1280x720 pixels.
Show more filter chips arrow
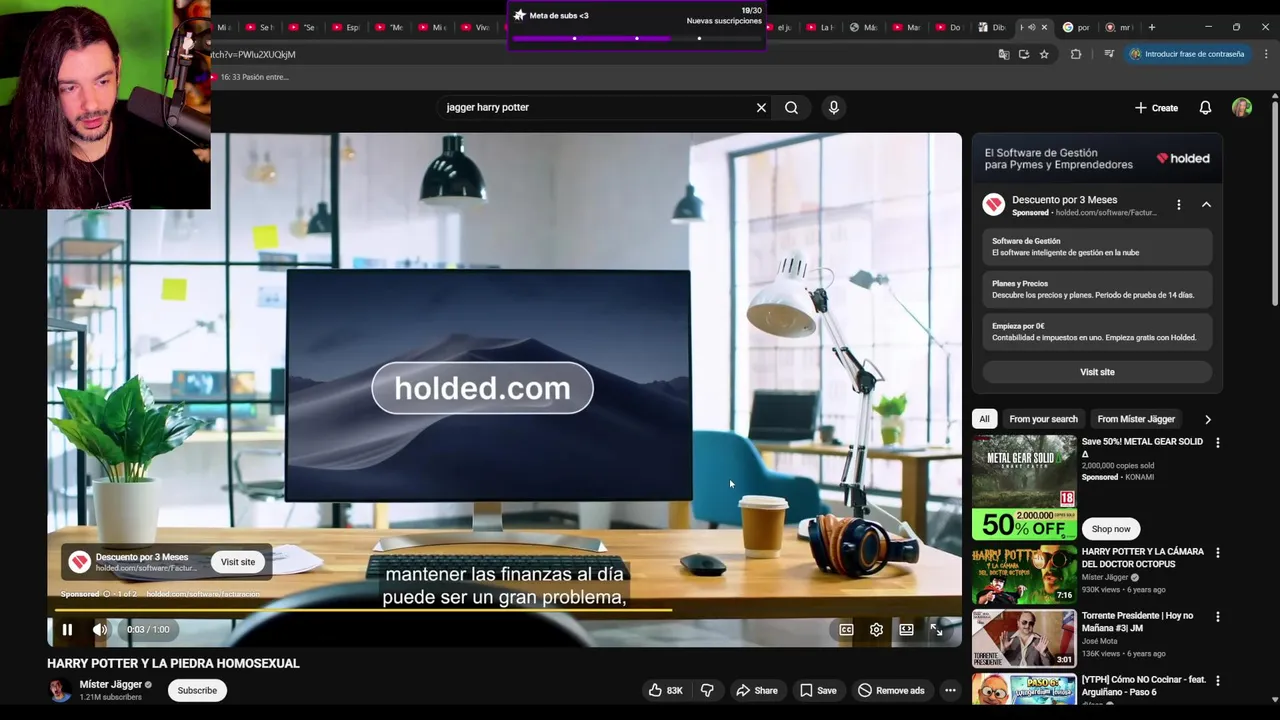(x=1207, y=419)
